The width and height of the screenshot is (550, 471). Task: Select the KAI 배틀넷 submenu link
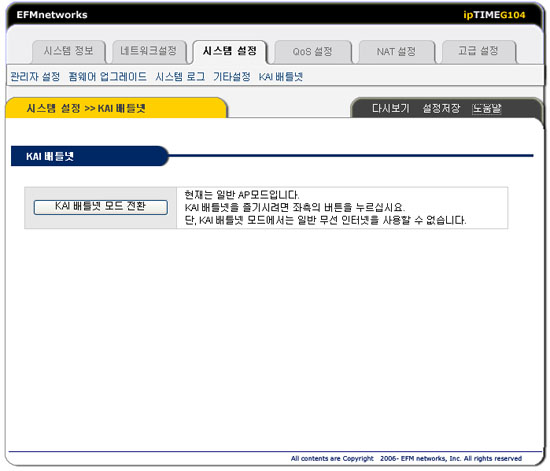(281, 76)
